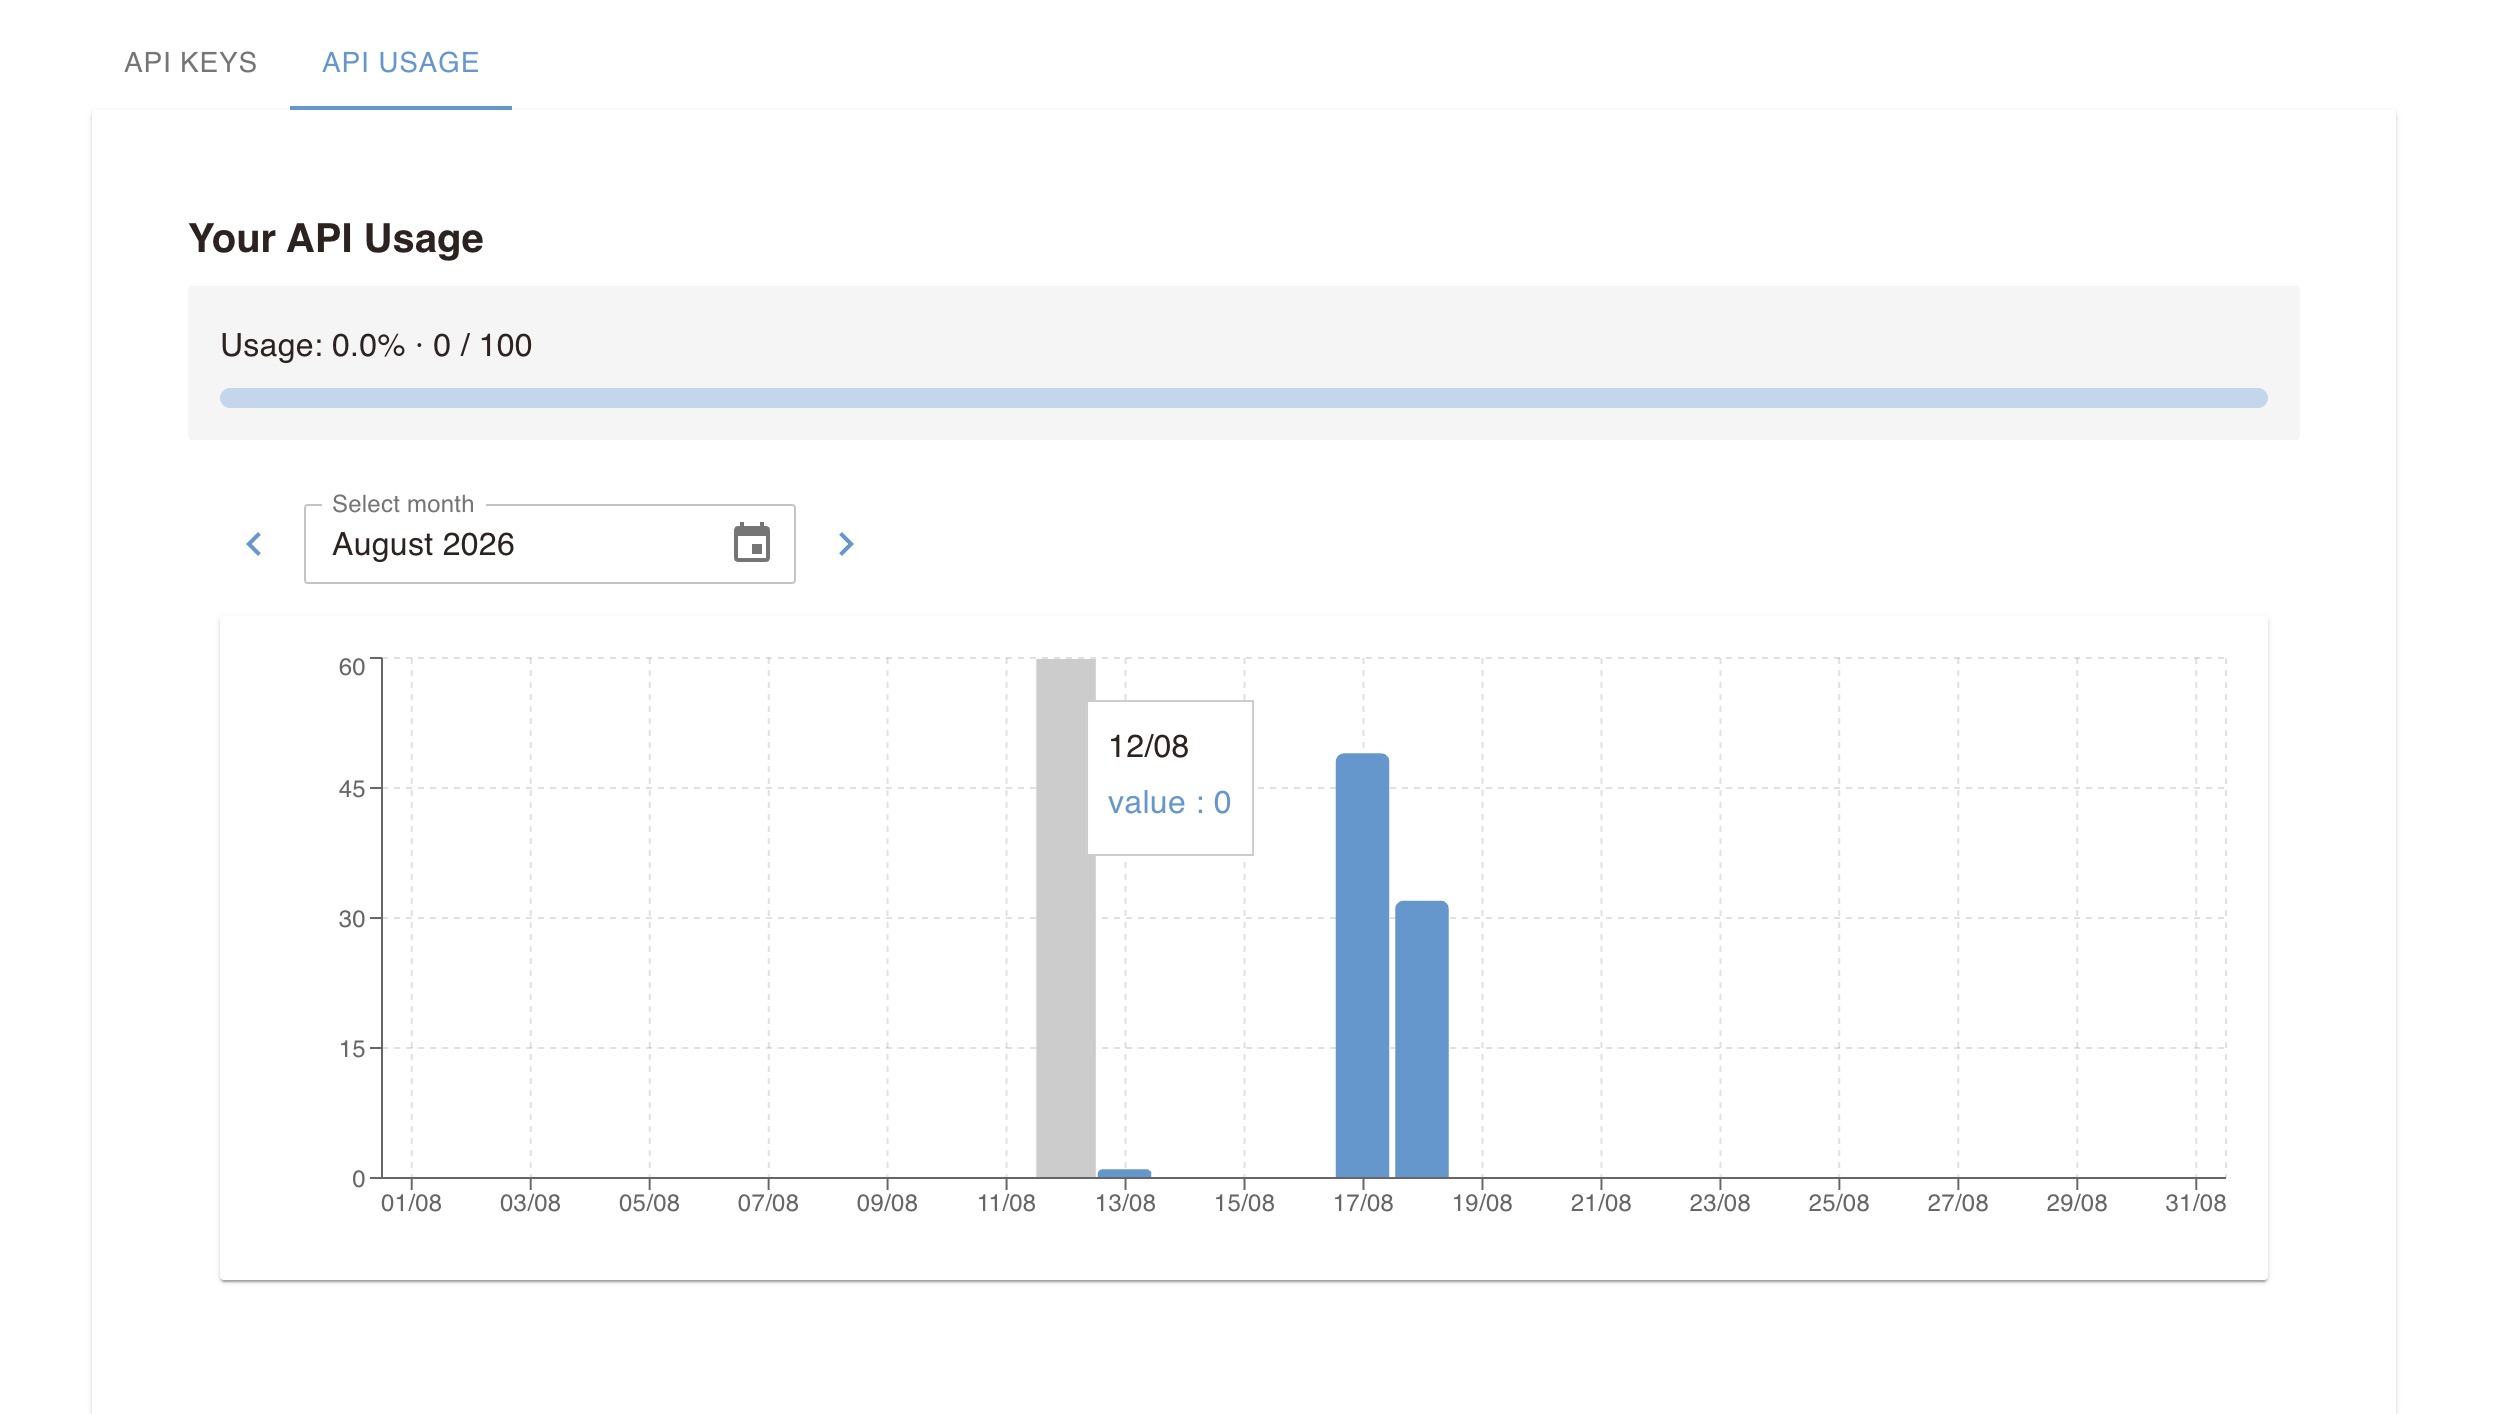Click the '15' y-axis label
The width and height of the screenshot is (2516, 1414).
pyautogui.click(x=352, y=1049)
